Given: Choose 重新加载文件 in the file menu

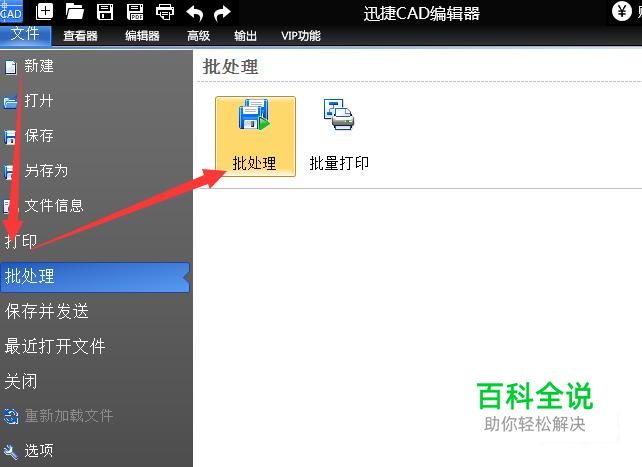Looking at the screenshot, I should 69,416.
